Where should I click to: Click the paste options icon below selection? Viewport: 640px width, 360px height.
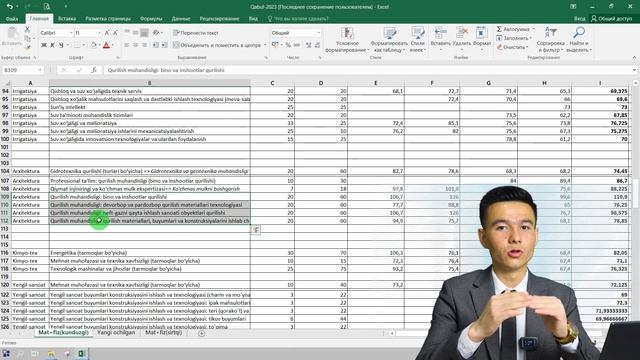[x=256, y=230]
